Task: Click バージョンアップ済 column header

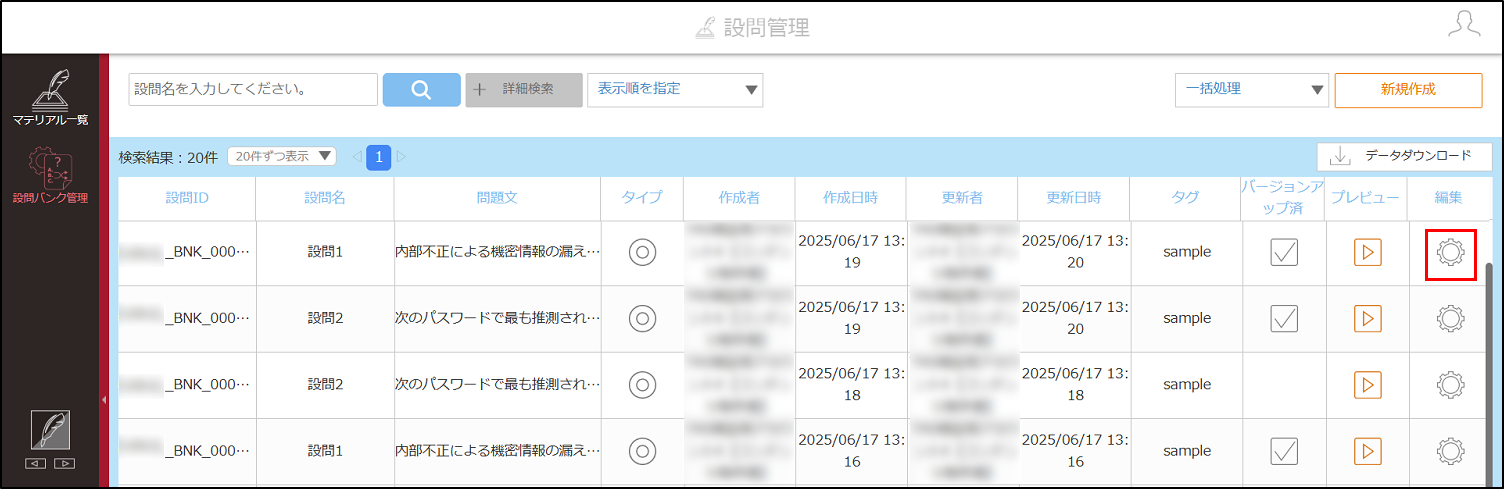Action: (x=1284, y=198)
